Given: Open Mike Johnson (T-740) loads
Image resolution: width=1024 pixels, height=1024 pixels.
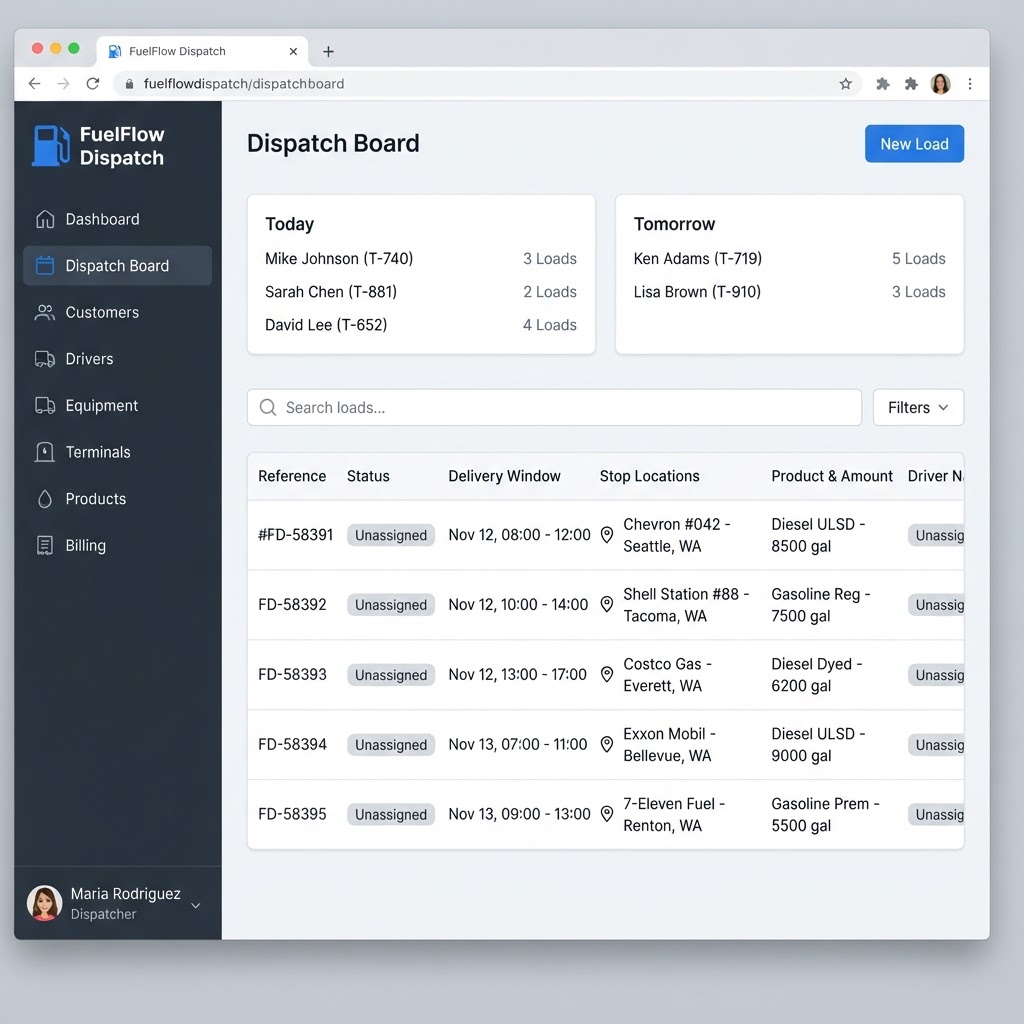Looking at the screenshot, I should (x=421, y=259).
